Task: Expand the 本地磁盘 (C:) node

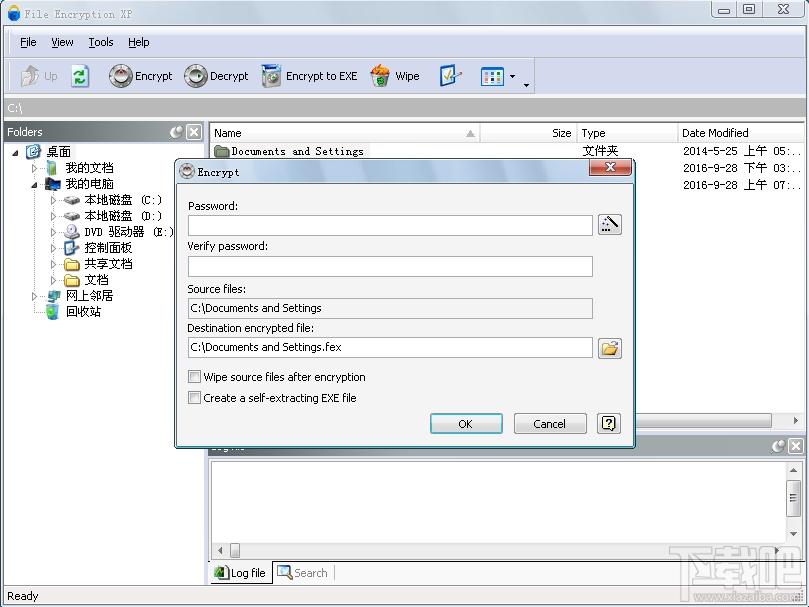Action: 53,200
